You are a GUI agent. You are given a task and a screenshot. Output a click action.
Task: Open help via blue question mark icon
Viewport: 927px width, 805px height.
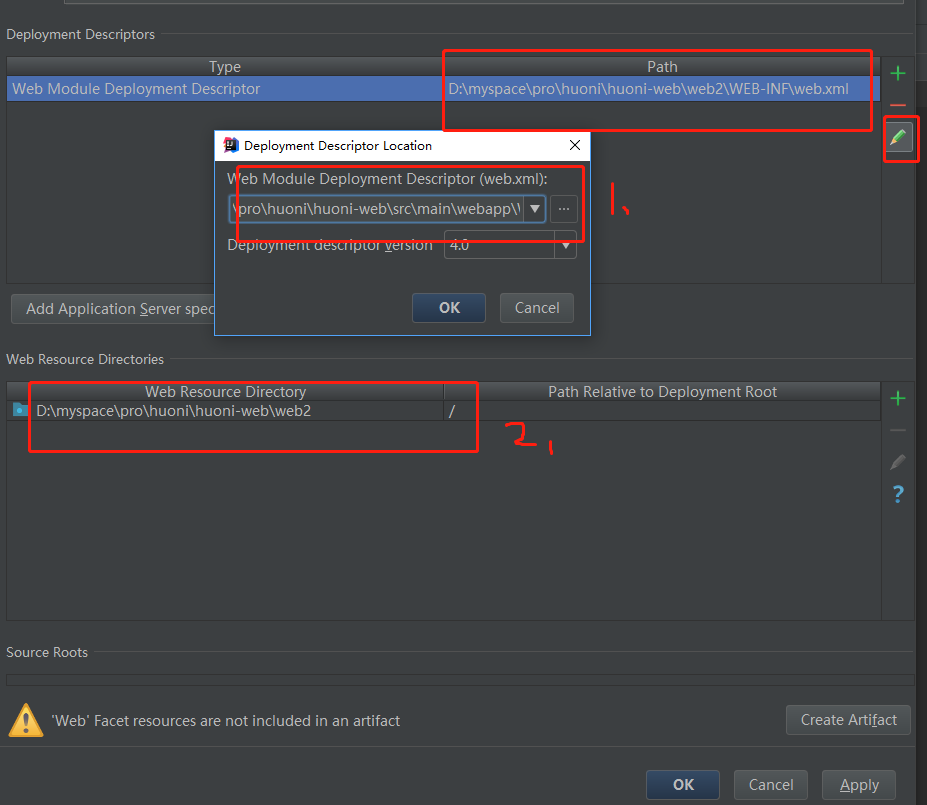897,494
